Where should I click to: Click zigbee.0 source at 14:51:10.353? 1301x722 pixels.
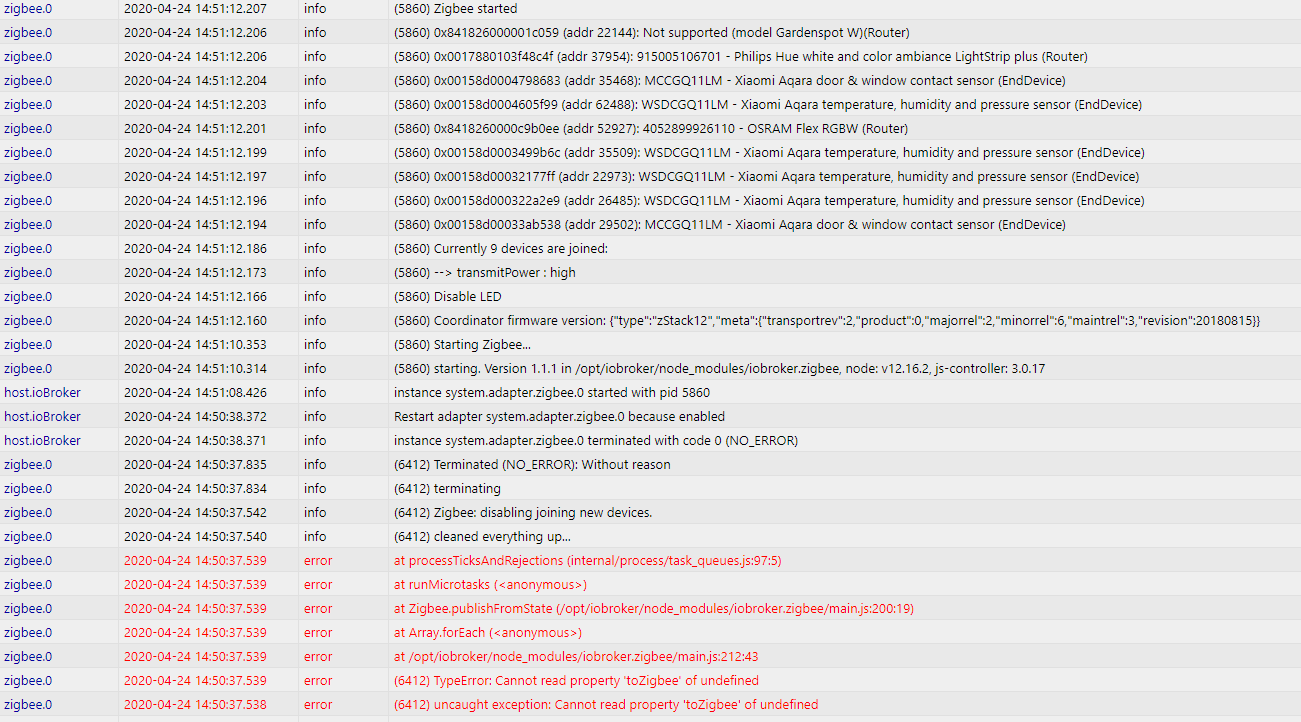[x=28, y=345]
